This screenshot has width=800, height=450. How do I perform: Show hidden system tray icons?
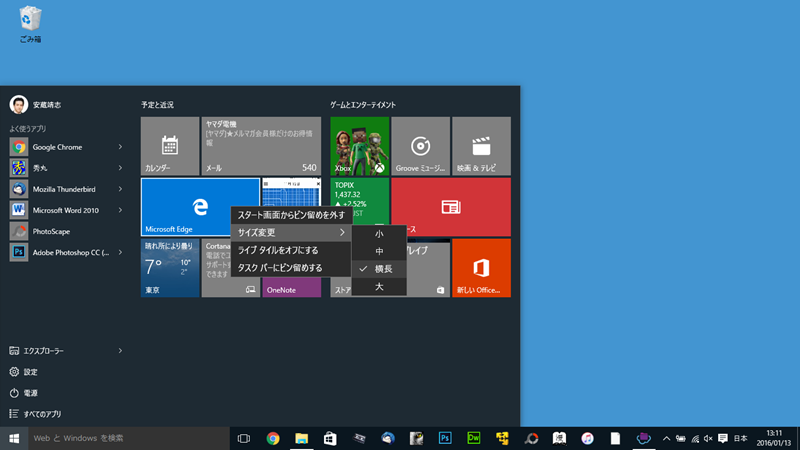click(x=666, y=438)
